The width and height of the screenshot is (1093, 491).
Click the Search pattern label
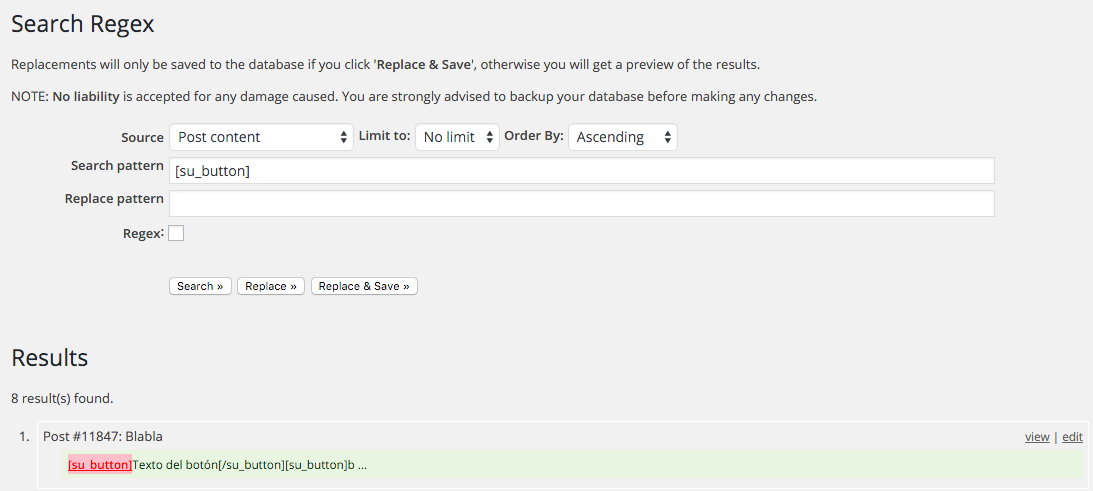coord(117,166)
